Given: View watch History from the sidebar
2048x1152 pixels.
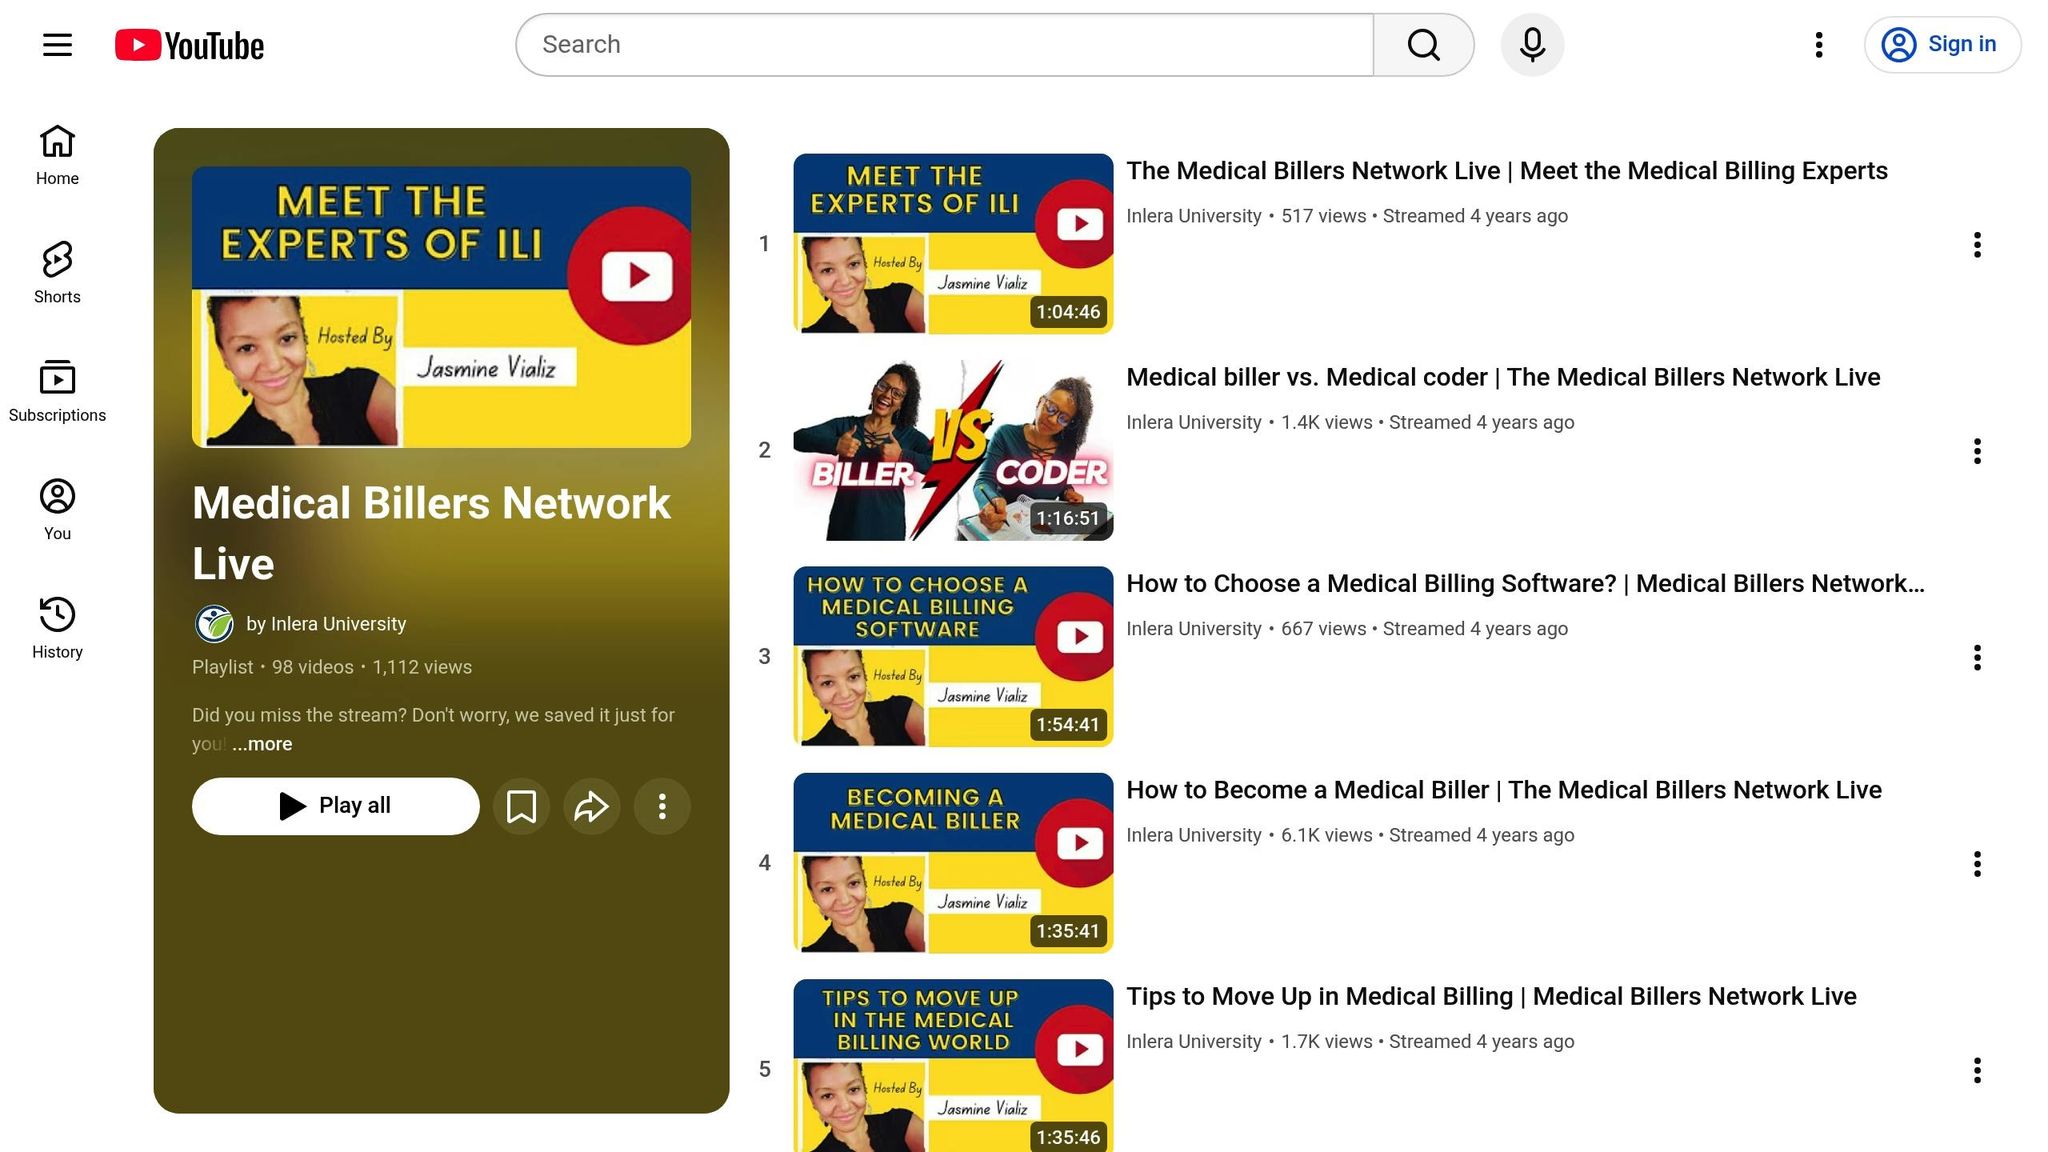Looking at the screenshot, I should click(56, 625).
